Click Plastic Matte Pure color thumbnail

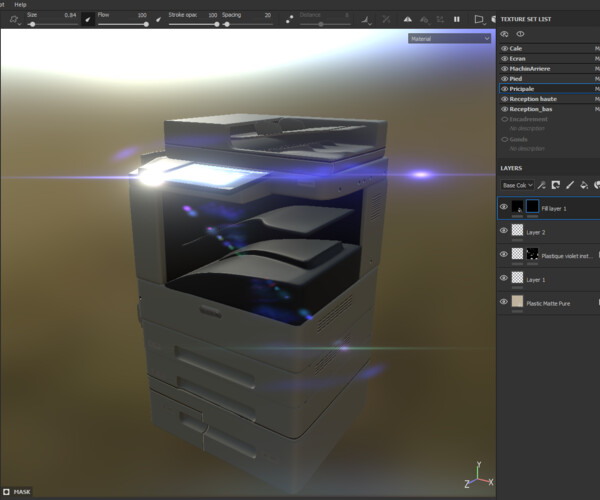pos(517,301)
